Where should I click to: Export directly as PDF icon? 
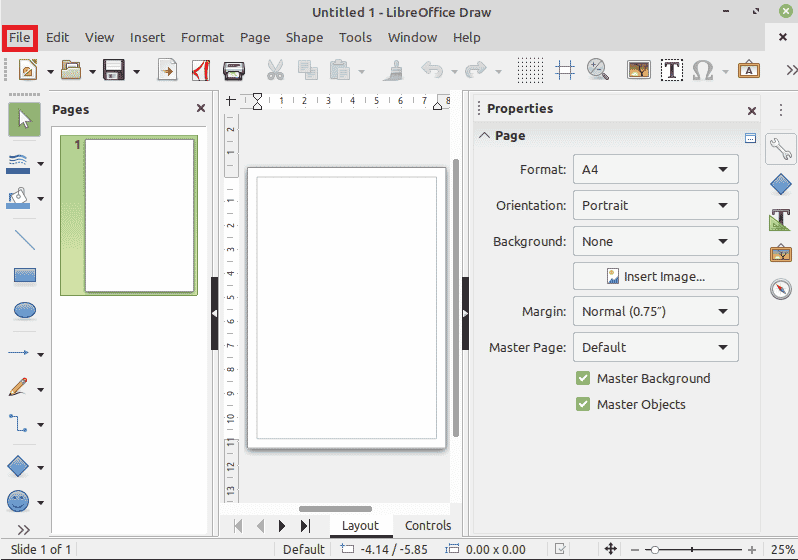point(201,70)
